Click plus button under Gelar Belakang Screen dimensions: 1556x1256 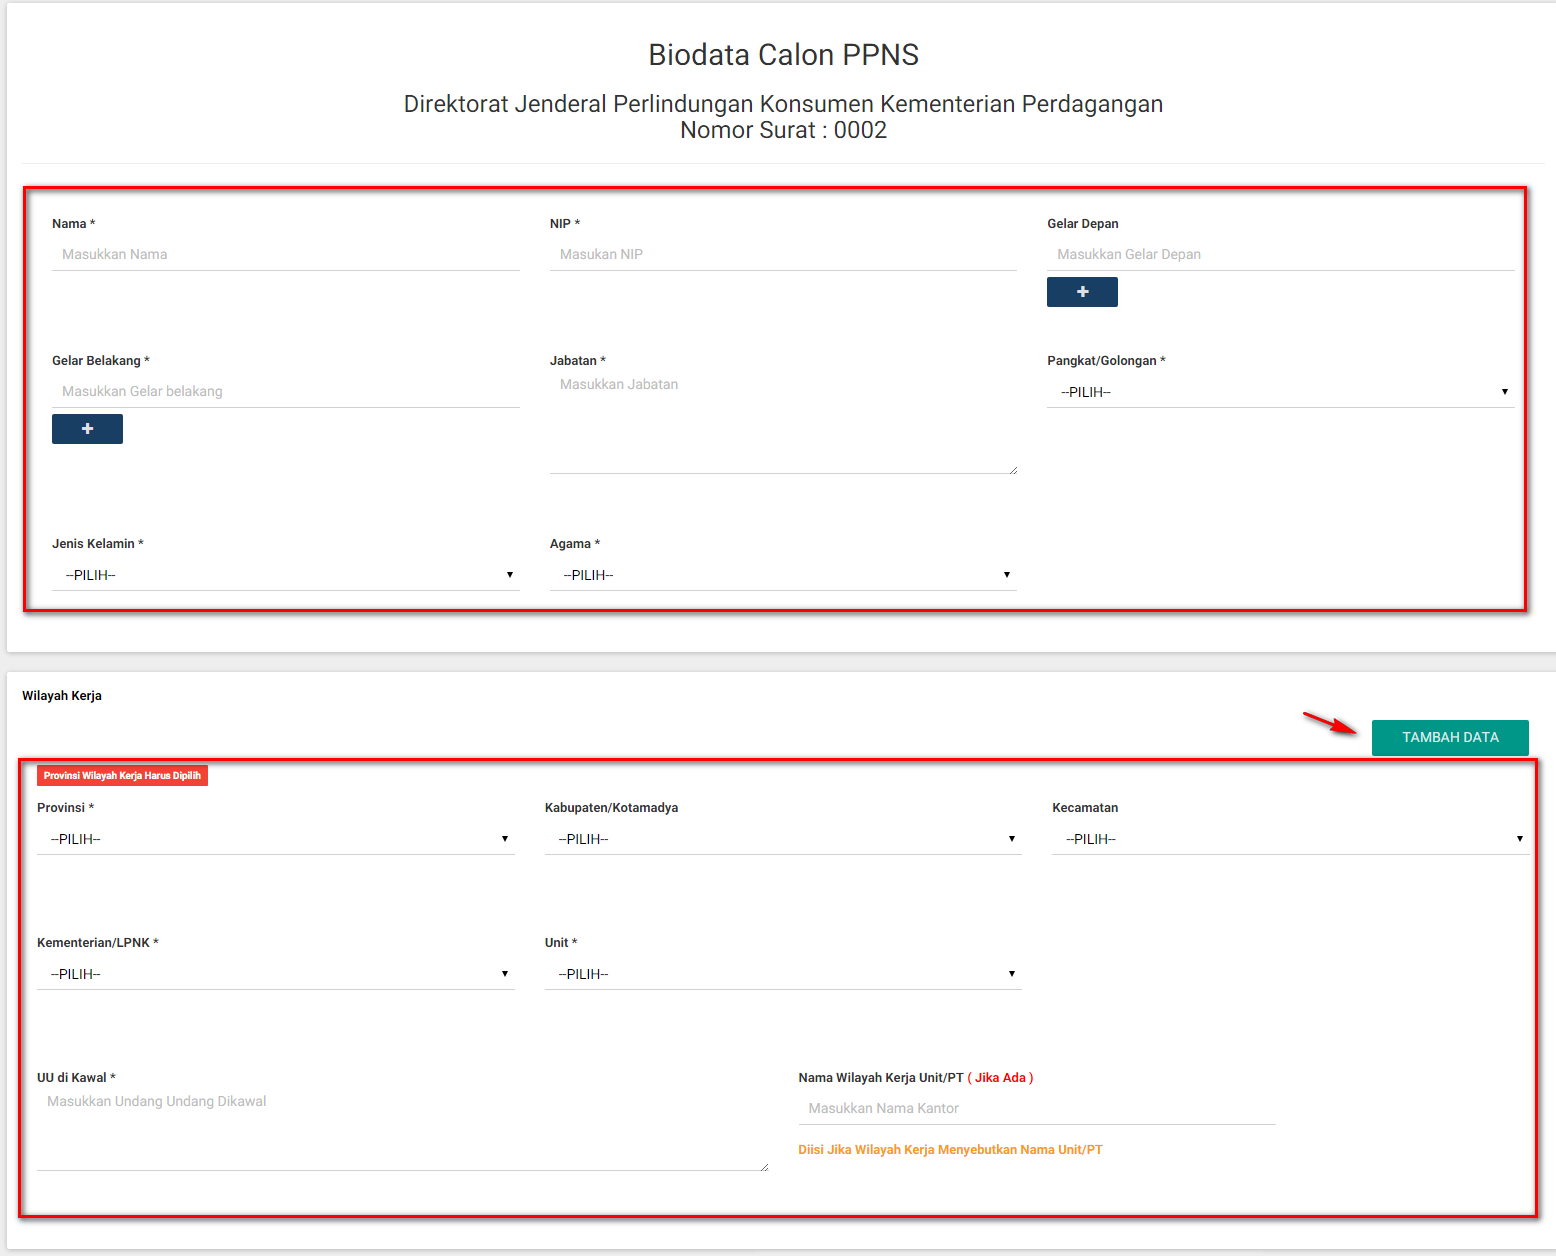tap(87, 429)
